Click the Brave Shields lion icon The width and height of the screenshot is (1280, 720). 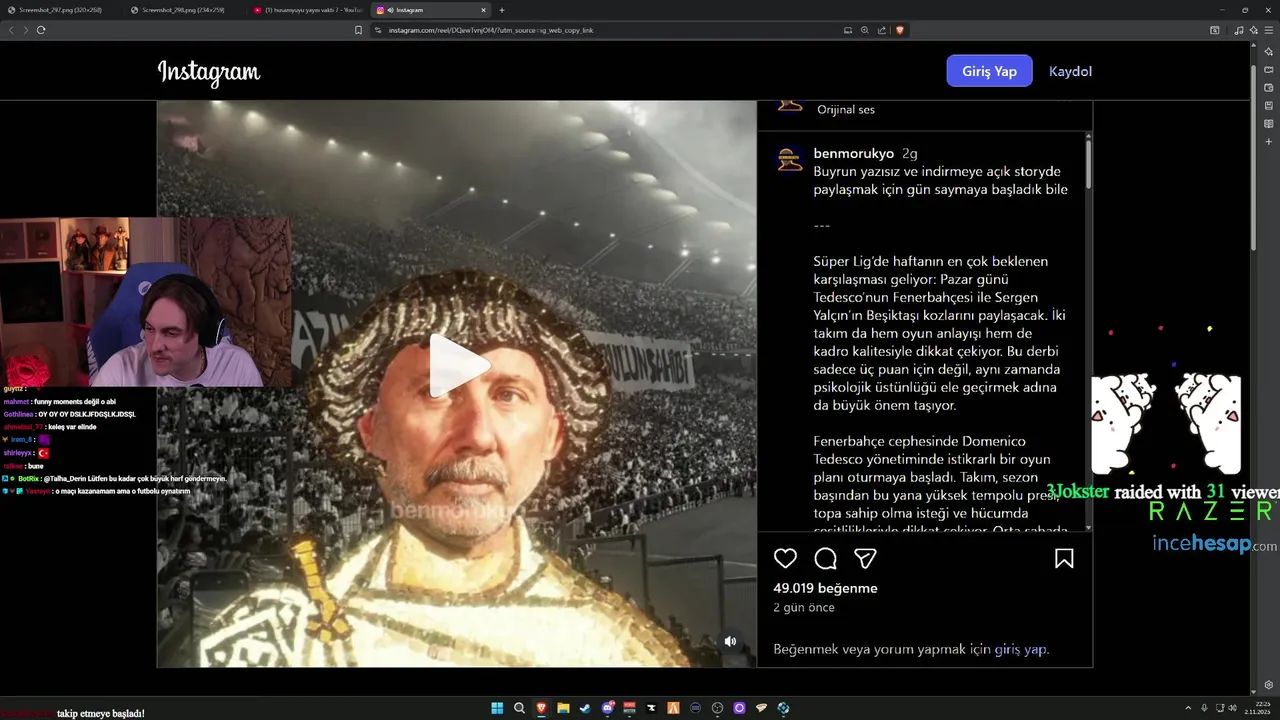[899, 30]
